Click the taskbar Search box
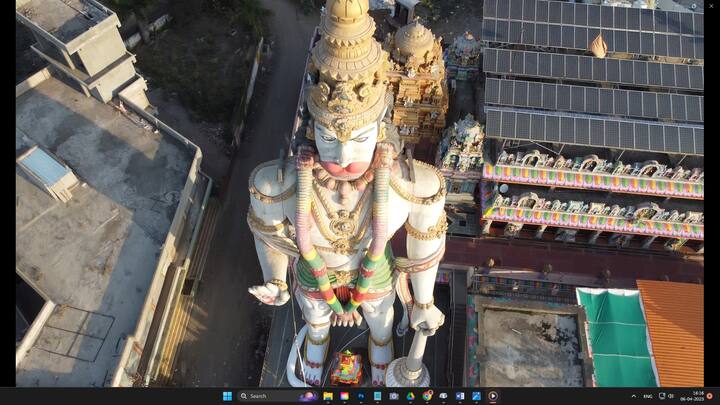Image resolution: width=720 pixels, height=405 pixels. pyautogui.click(x=278, y=396)
